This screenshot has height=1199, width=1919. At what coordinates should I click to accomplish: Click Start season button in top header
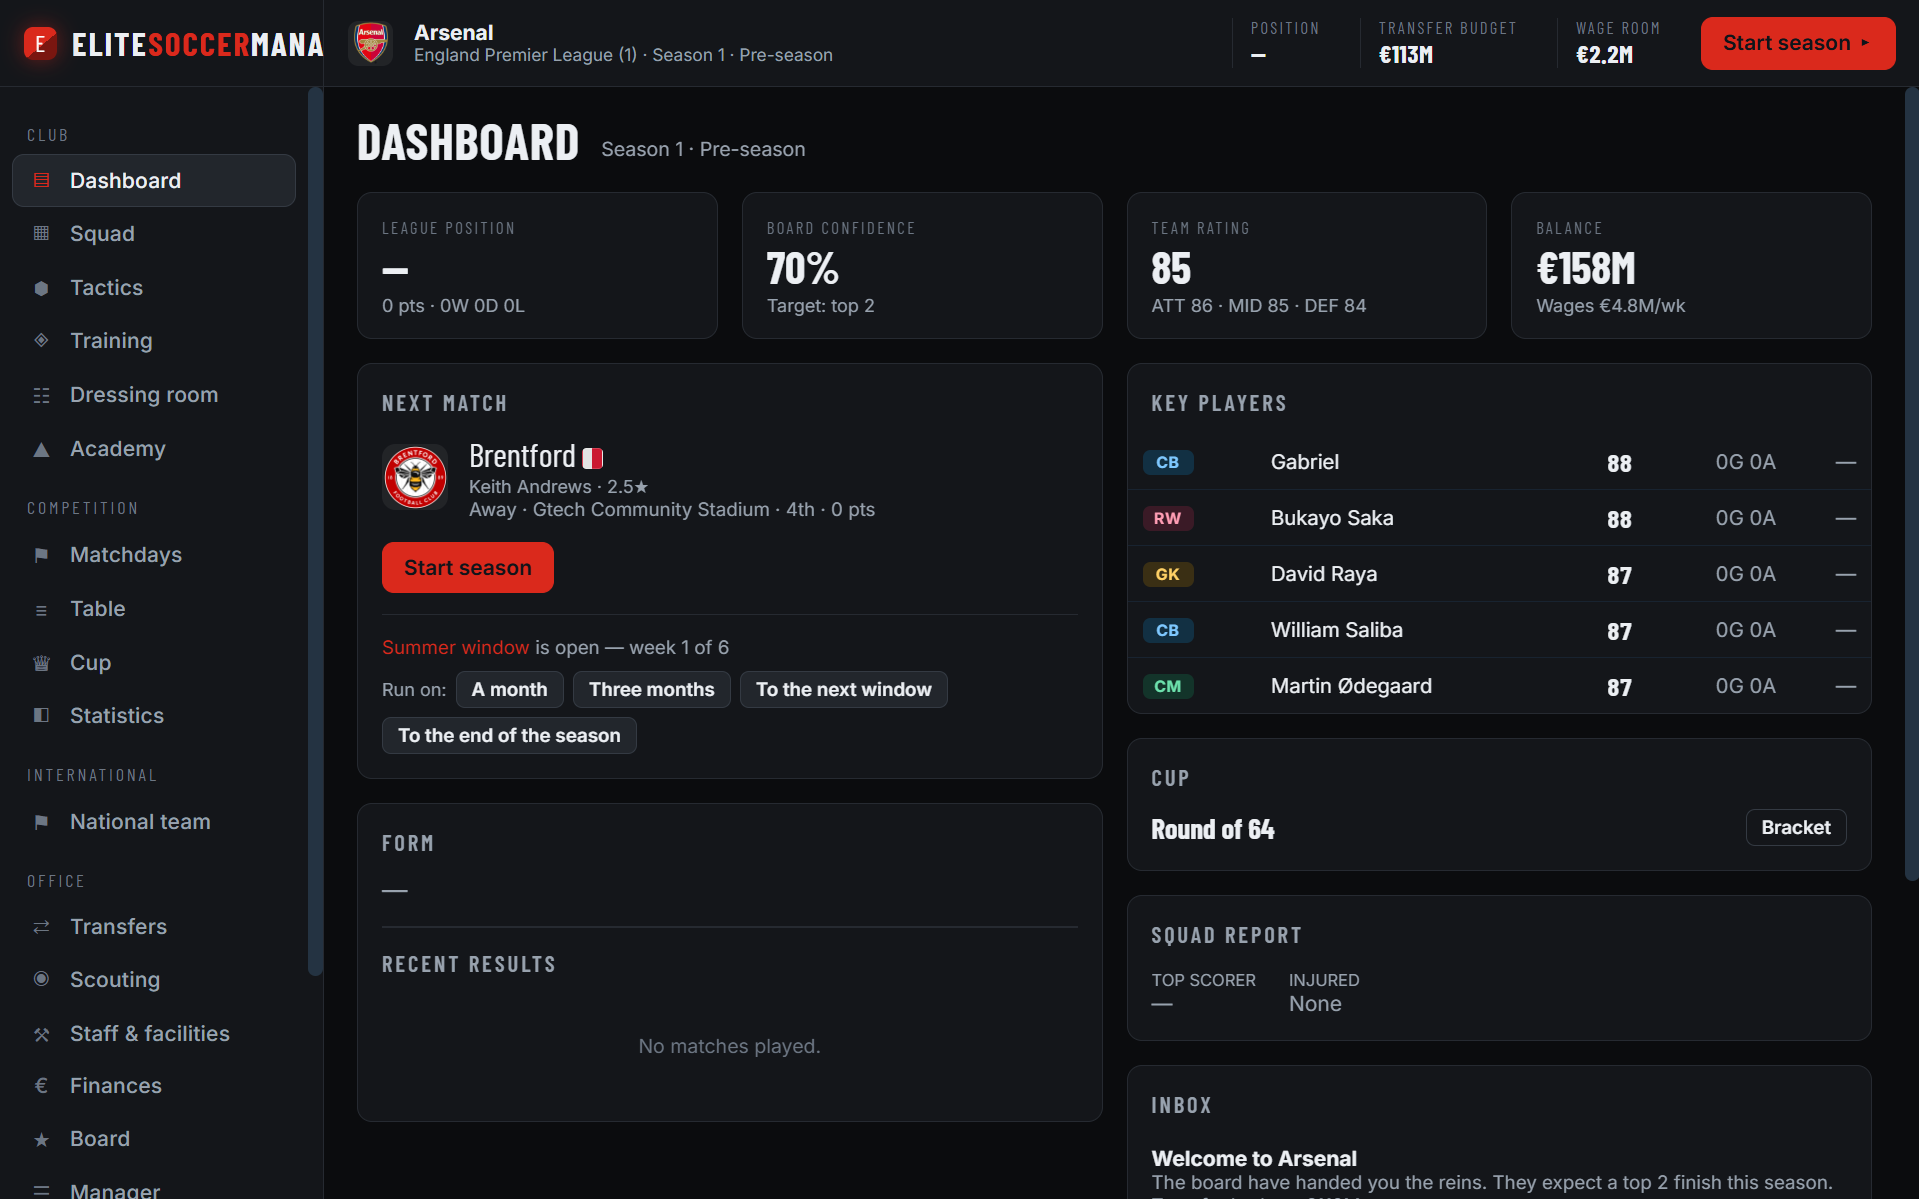1797,43
